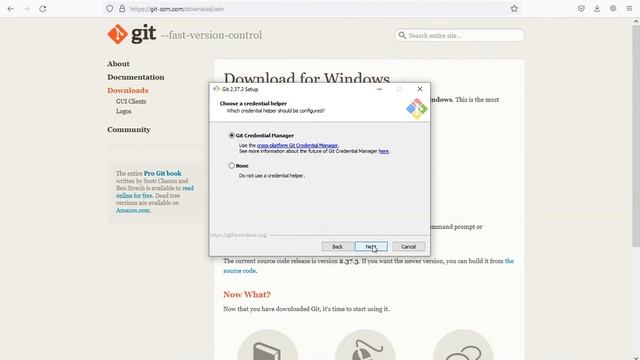Viewport: 640px width, 360px height.
Task: Click Next in Git Setup dialog
Action: click(x=371, y=247)
